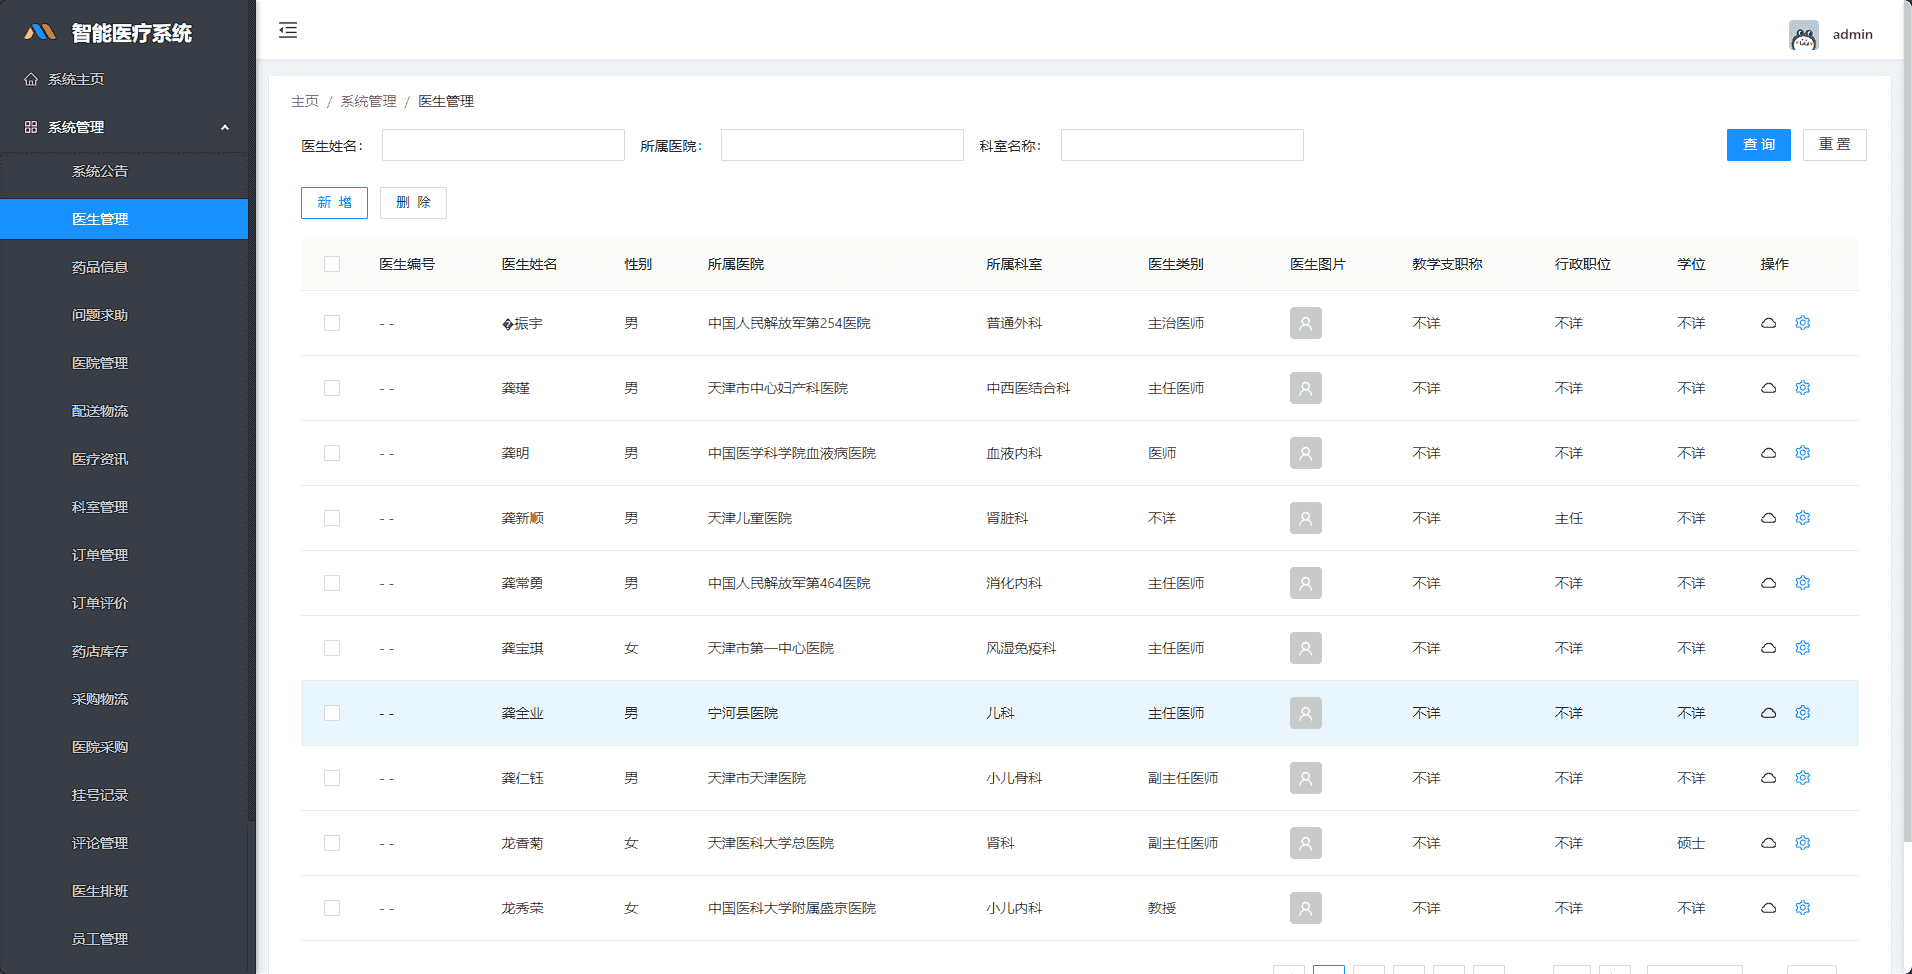Check the checkbox for doctor 龚全业
Viewport: 1912px width, 974px height.
click(332, 713)
